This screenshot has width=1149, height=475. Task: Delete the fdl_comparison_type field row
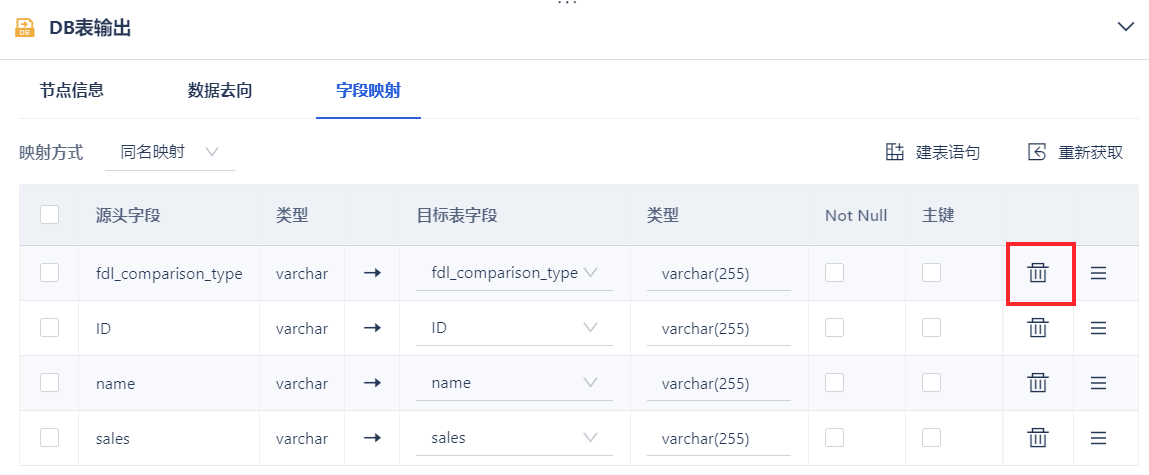pos(1038,273)
